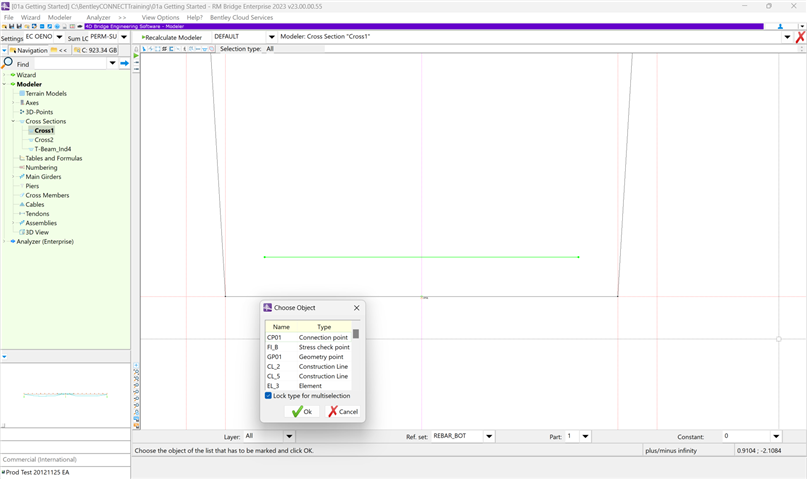807x479 pixels.
Task: Click the Find magnifier icon
Action: (8, 63)
